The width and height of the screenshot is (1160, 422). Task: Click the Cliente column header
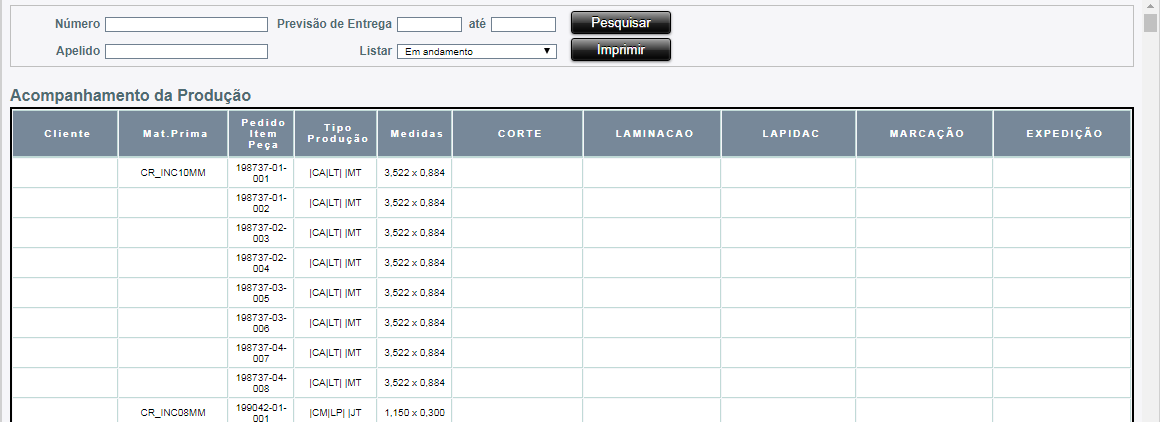click(x=67, y=134)
